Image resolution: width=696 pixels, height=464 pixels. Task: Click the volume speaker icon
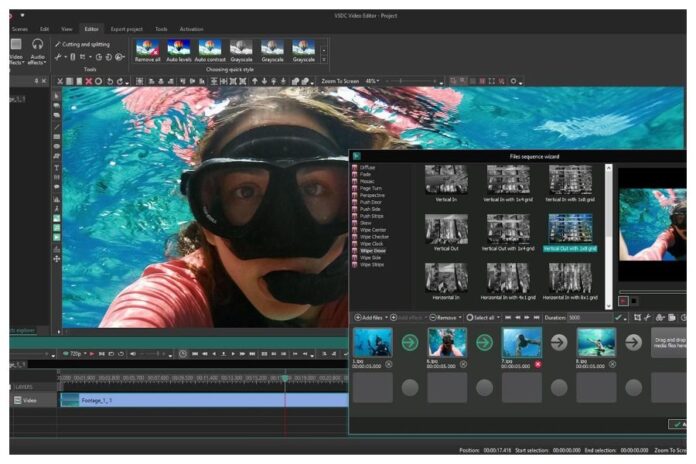[x=133, y=354]
